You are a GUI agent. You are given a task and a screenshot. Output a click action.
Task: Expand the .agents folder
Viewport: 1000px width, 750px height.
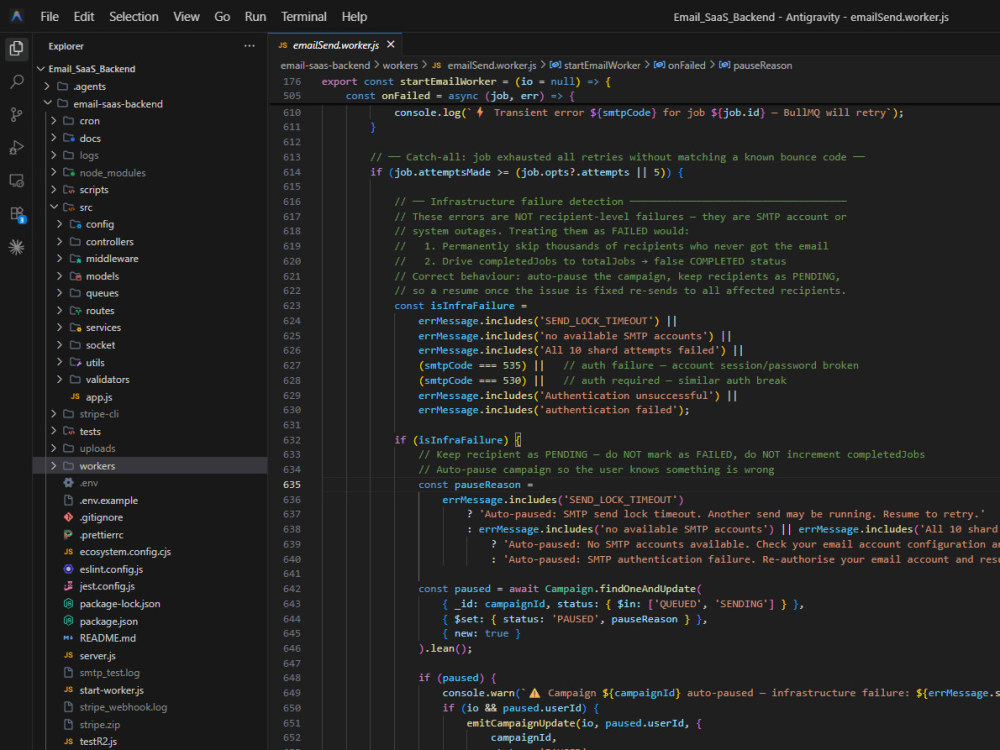pos(89,86)
